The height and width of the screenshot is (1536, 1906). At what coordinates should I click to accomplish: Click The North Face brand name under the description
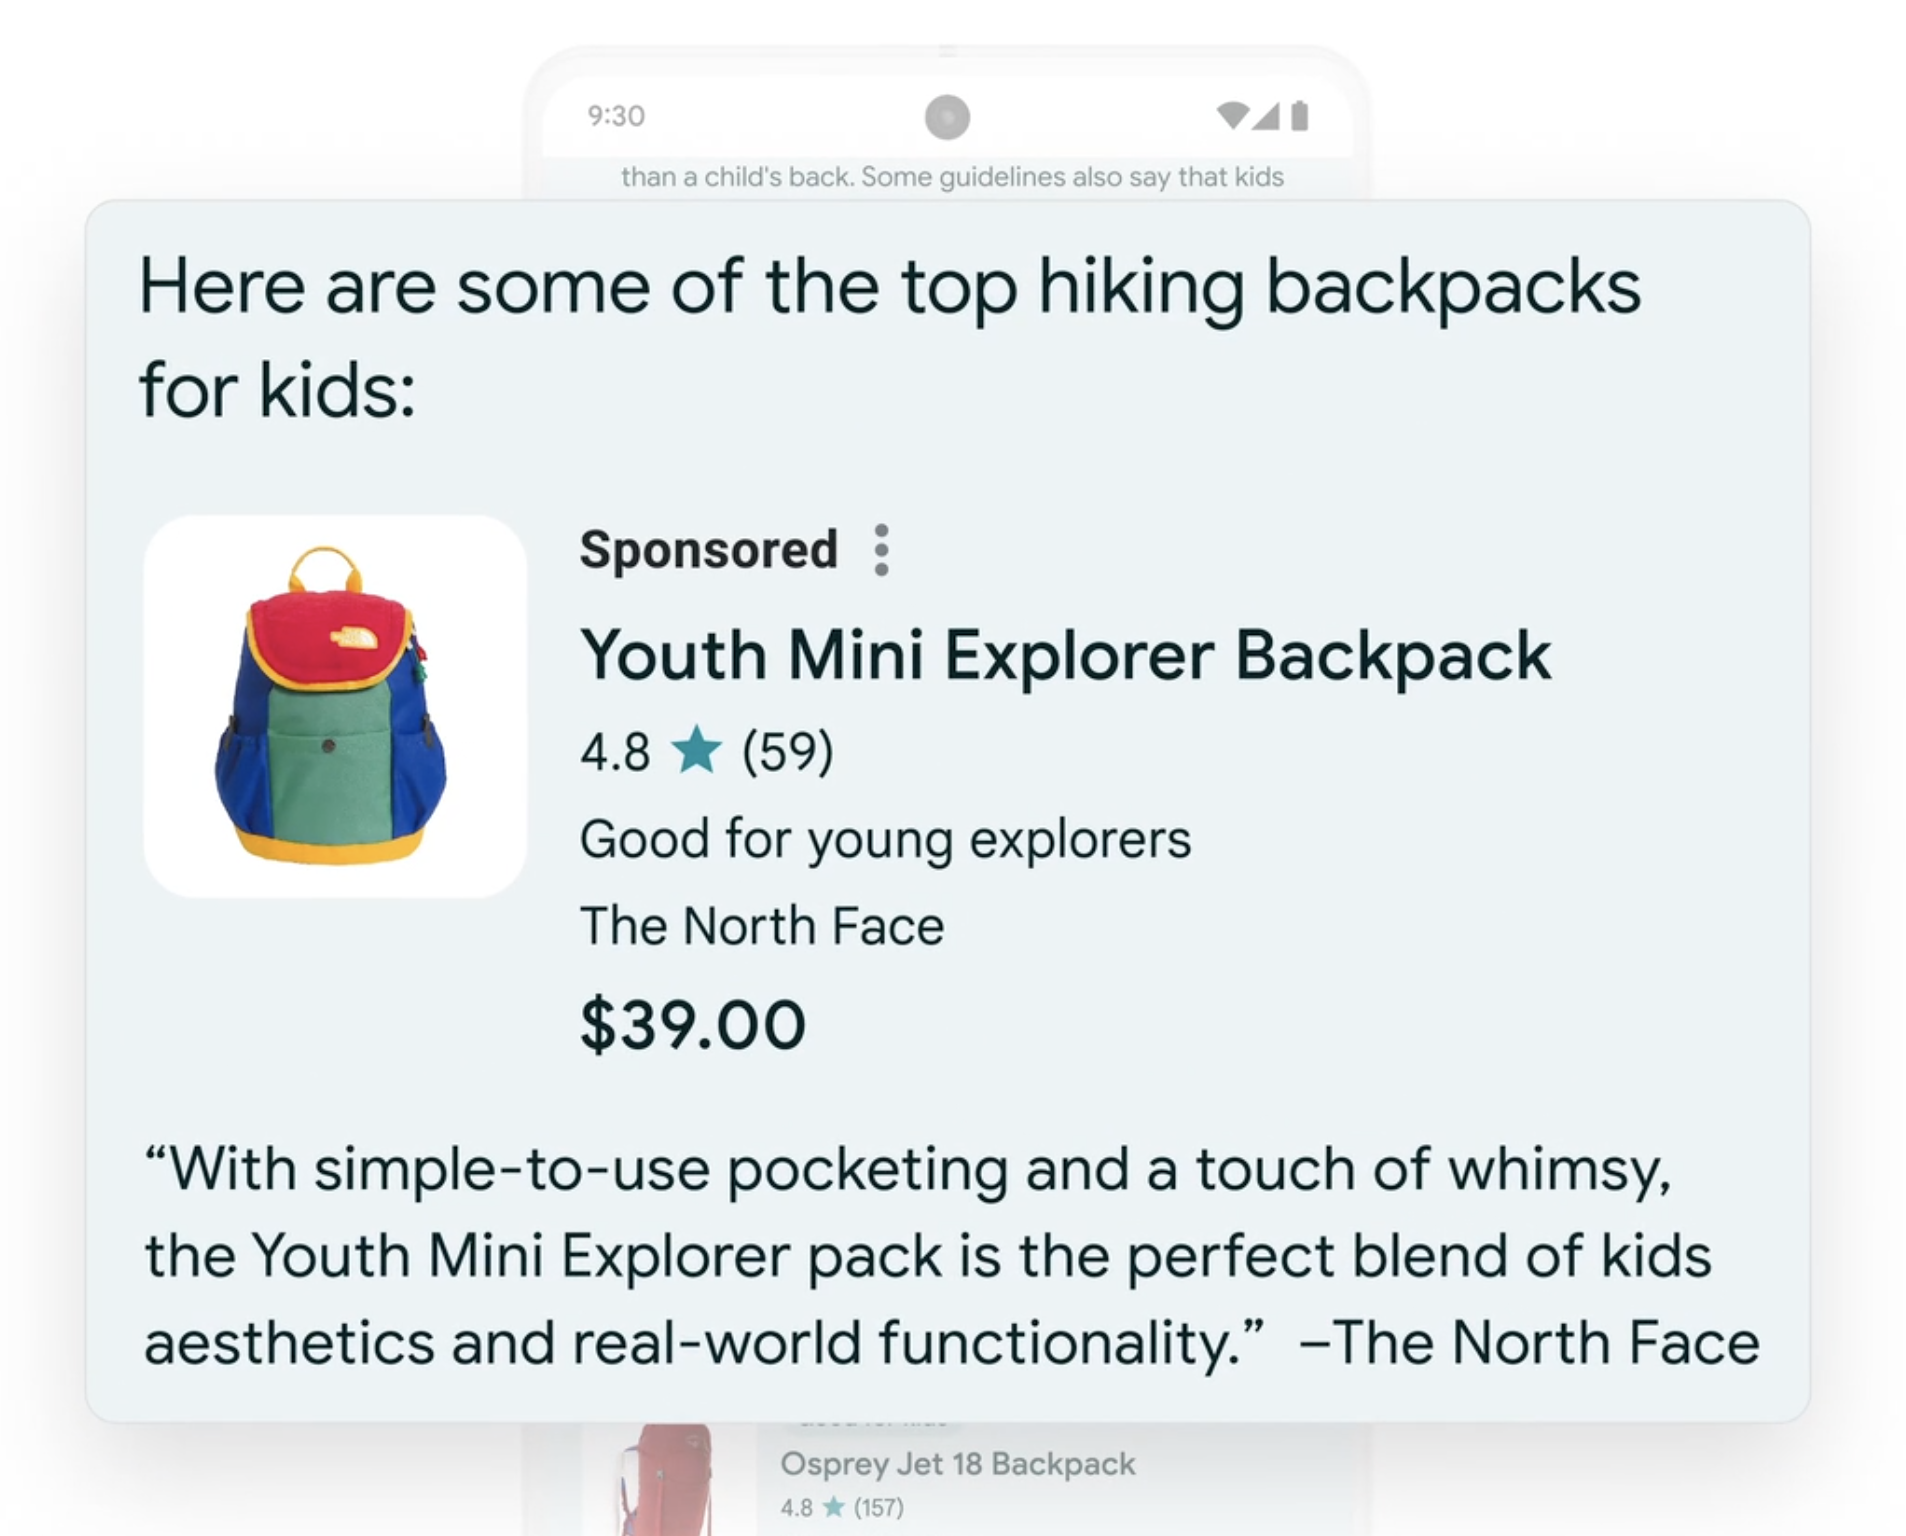point(762,926)
